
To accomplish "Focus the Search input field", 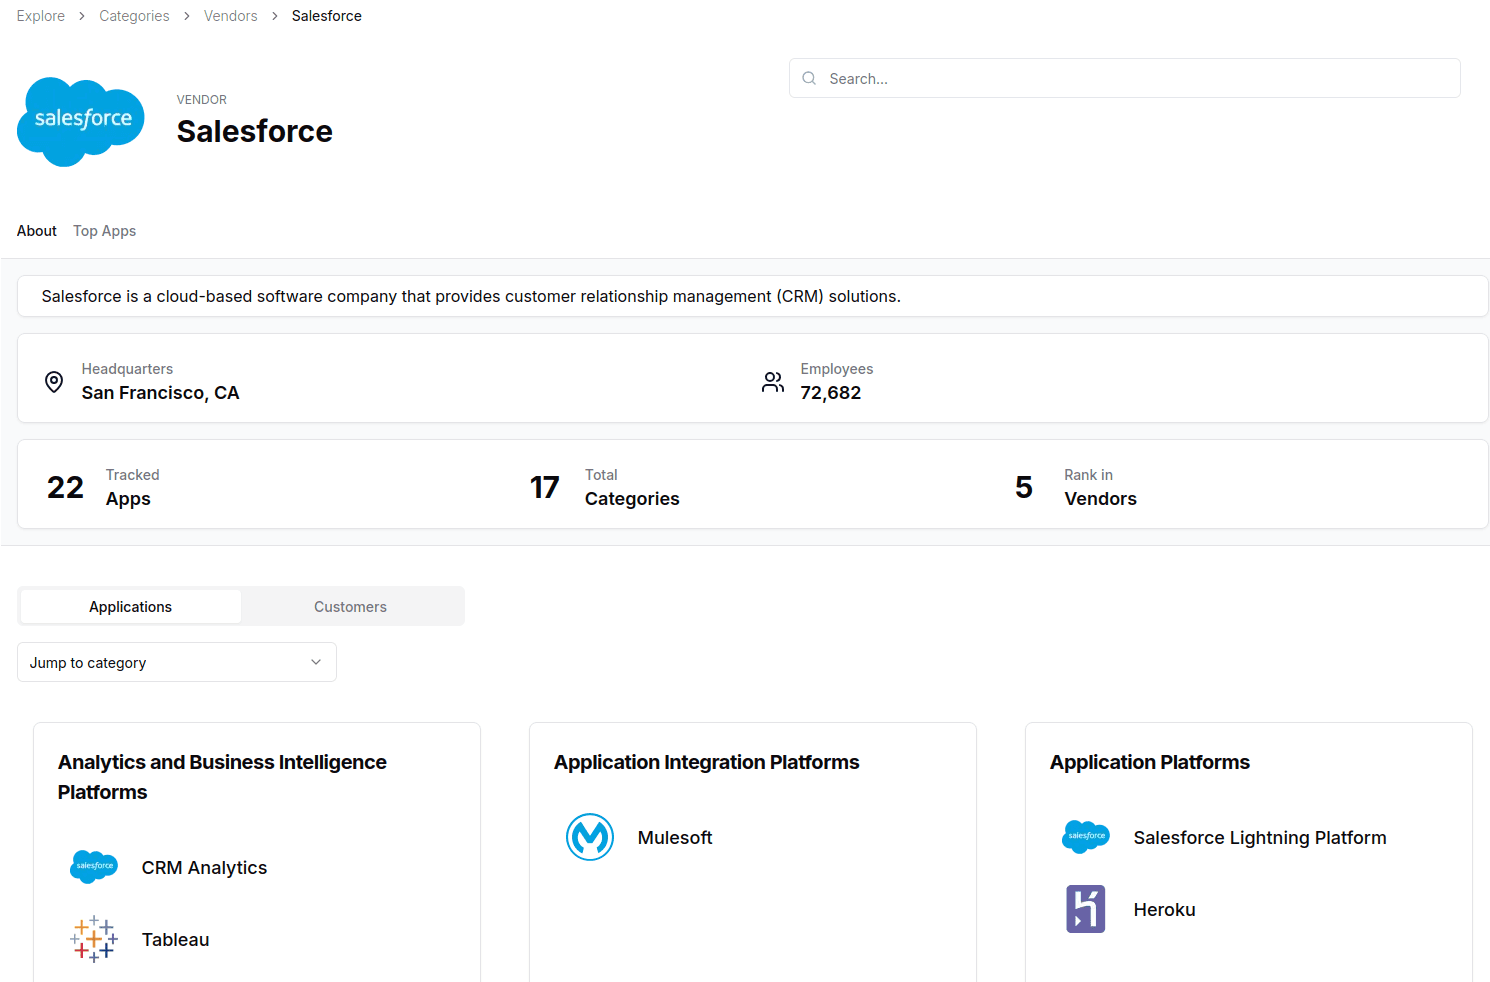I will tap(1125, 78).
